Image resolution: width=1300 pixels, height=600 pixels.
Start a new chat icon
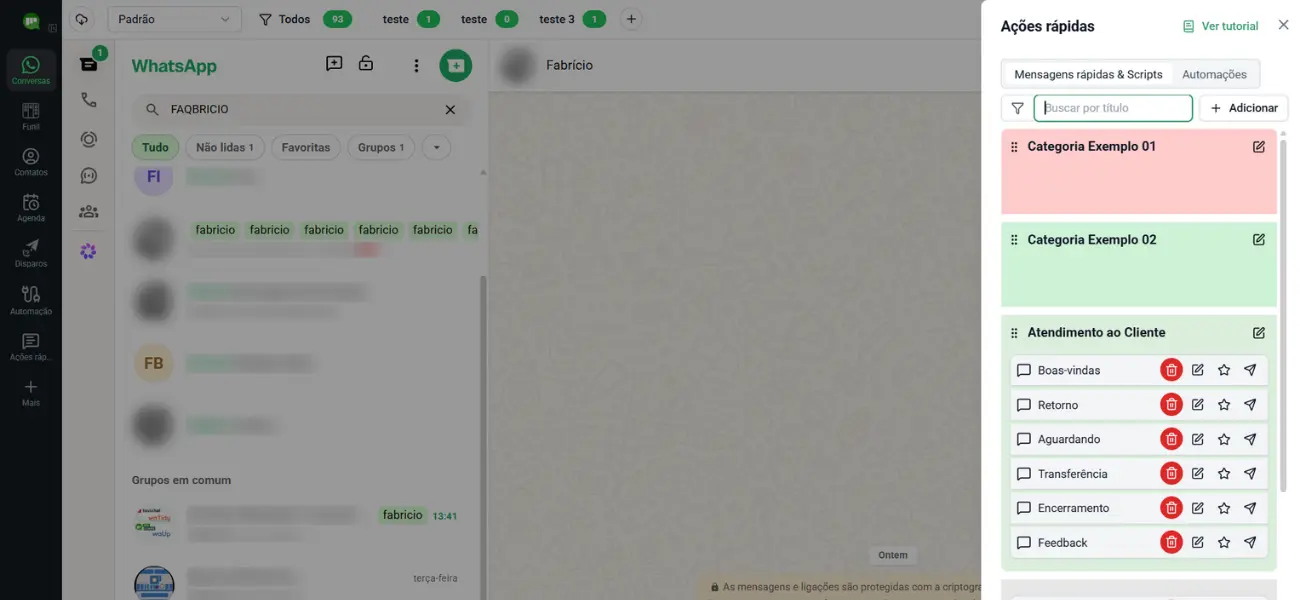334,64
